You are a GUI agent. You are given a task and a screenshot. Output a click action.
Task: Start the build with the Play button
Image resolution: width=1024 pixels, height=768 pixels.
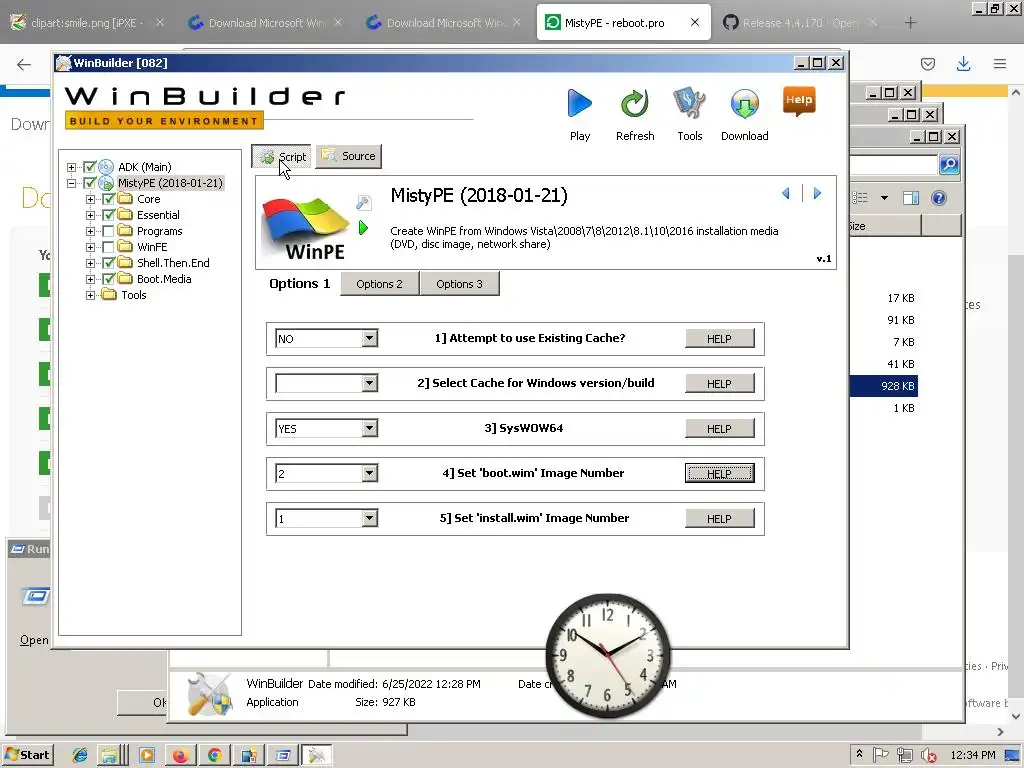click(x=579, y=104)
